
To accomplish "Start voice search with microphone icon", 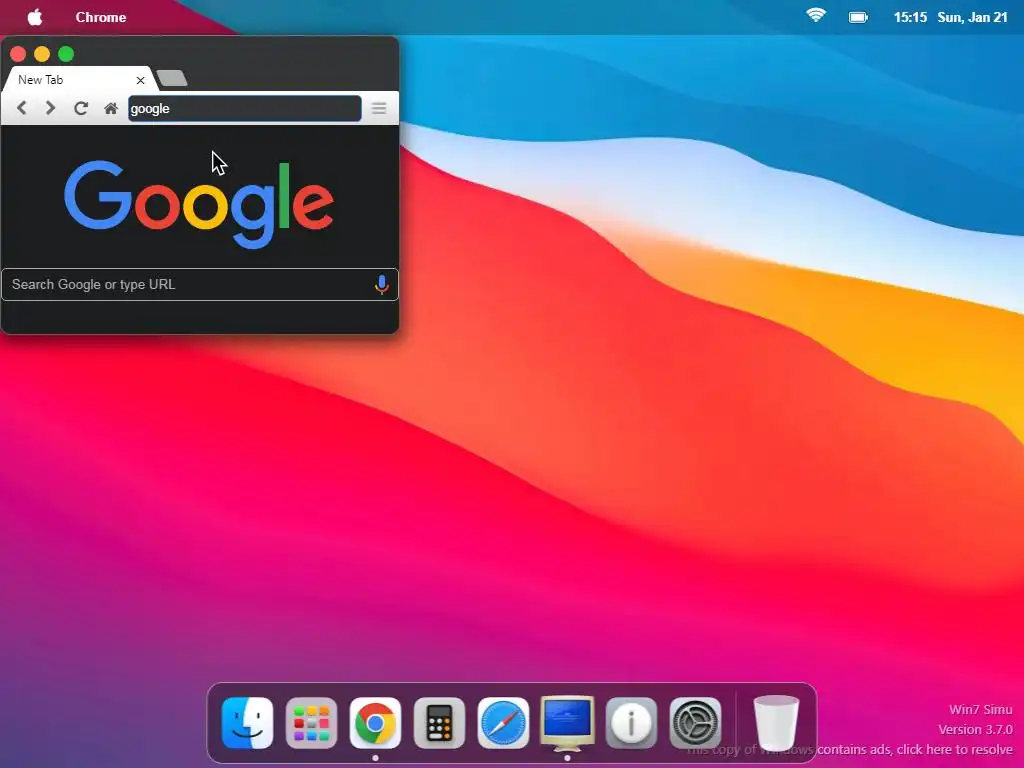I will click(382, 285).
